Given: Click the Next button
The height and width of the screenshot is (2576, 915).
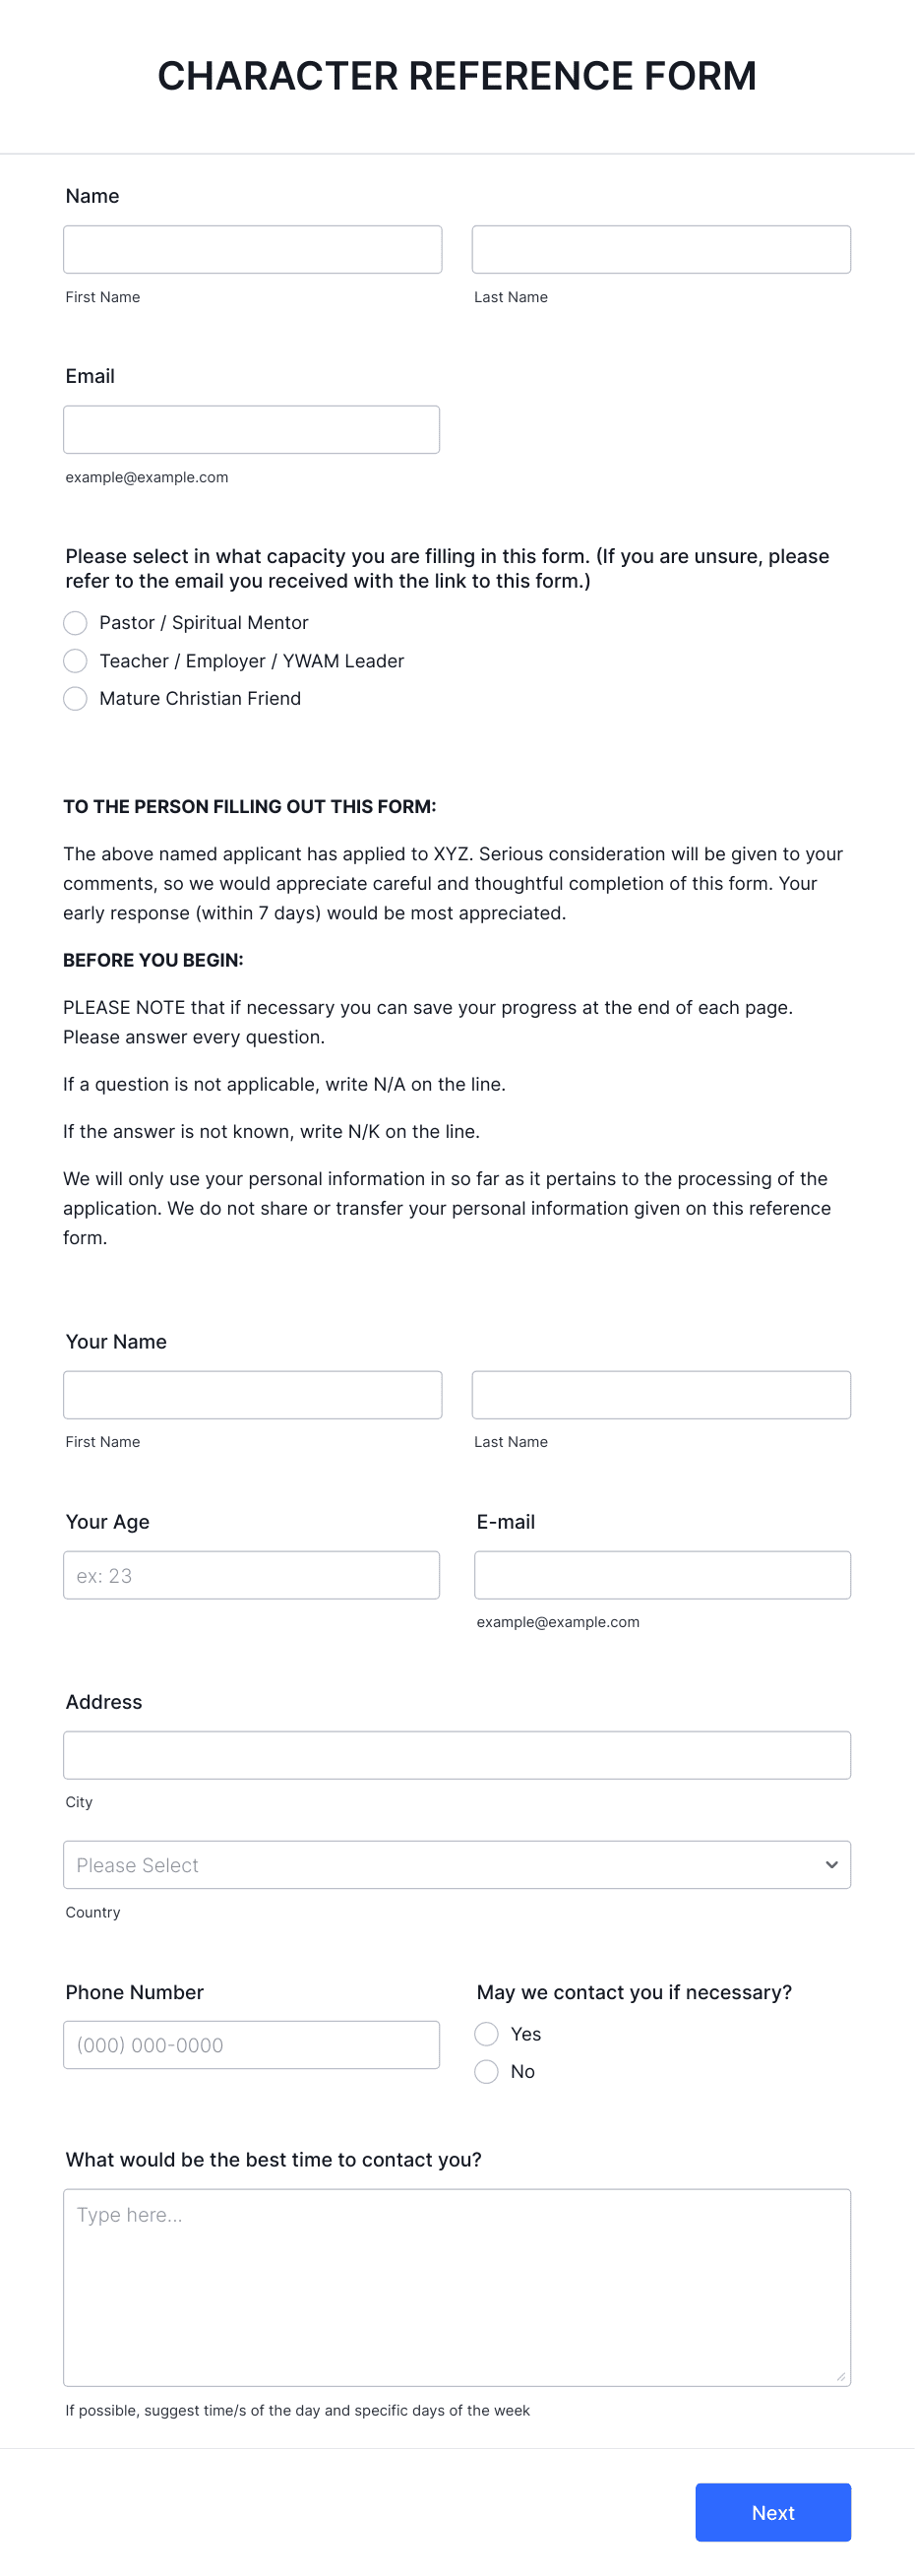Looking at the screenshot, I should coord(773,2512).
